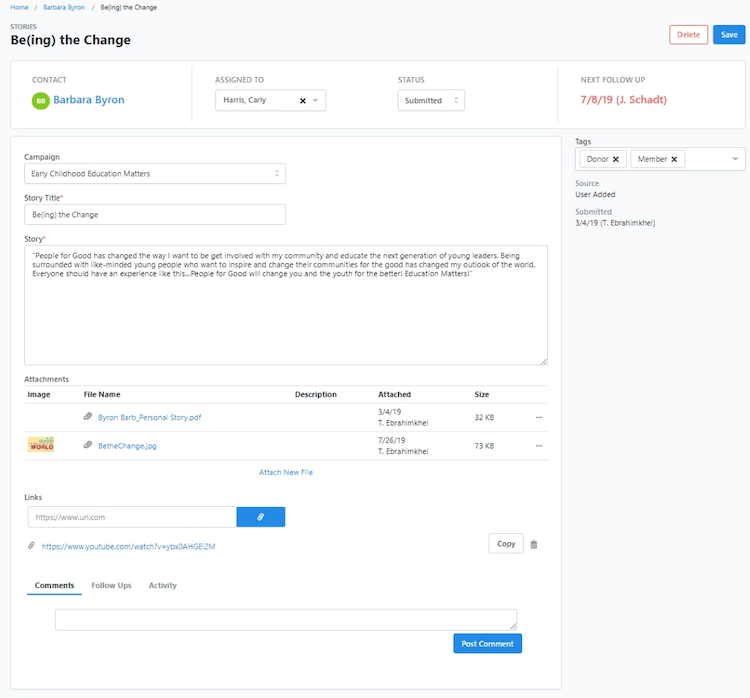Open more options for BetheChange.jpg row

pos(539,446)
